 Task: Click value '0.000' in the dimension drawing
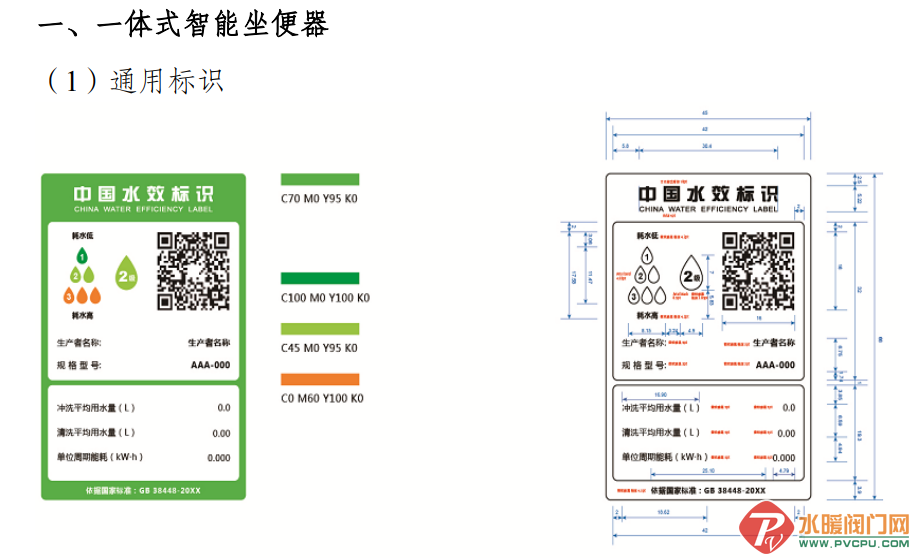(784, 458)
